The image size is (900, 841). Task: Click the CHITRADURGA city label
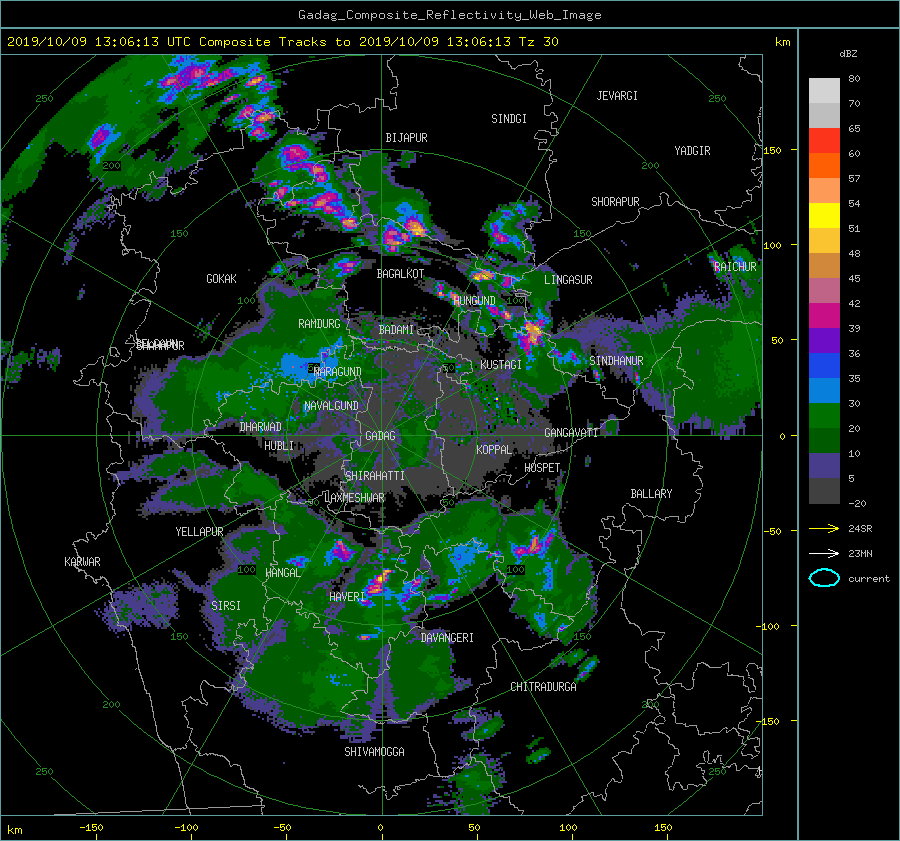(x=544, y=687)
